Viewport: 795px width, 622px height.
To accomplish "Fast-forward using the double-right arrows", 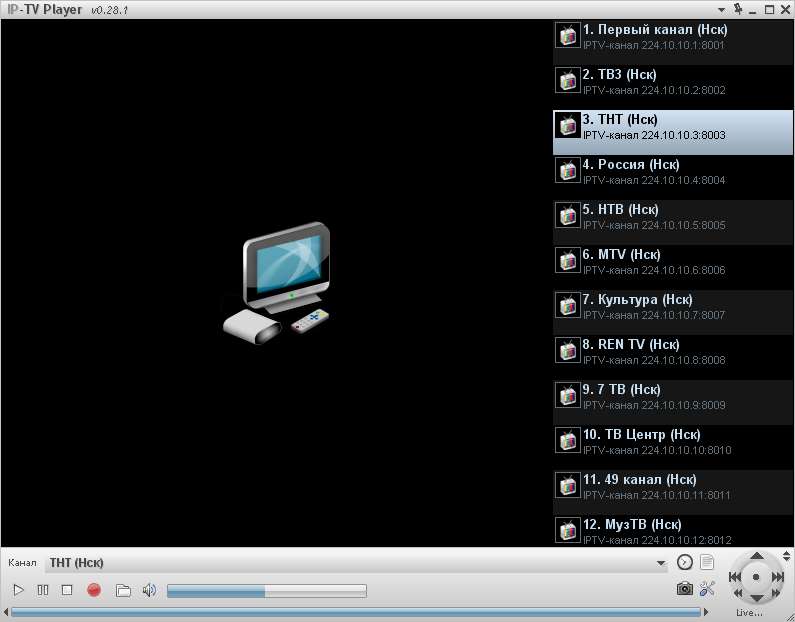I will 775,593.
